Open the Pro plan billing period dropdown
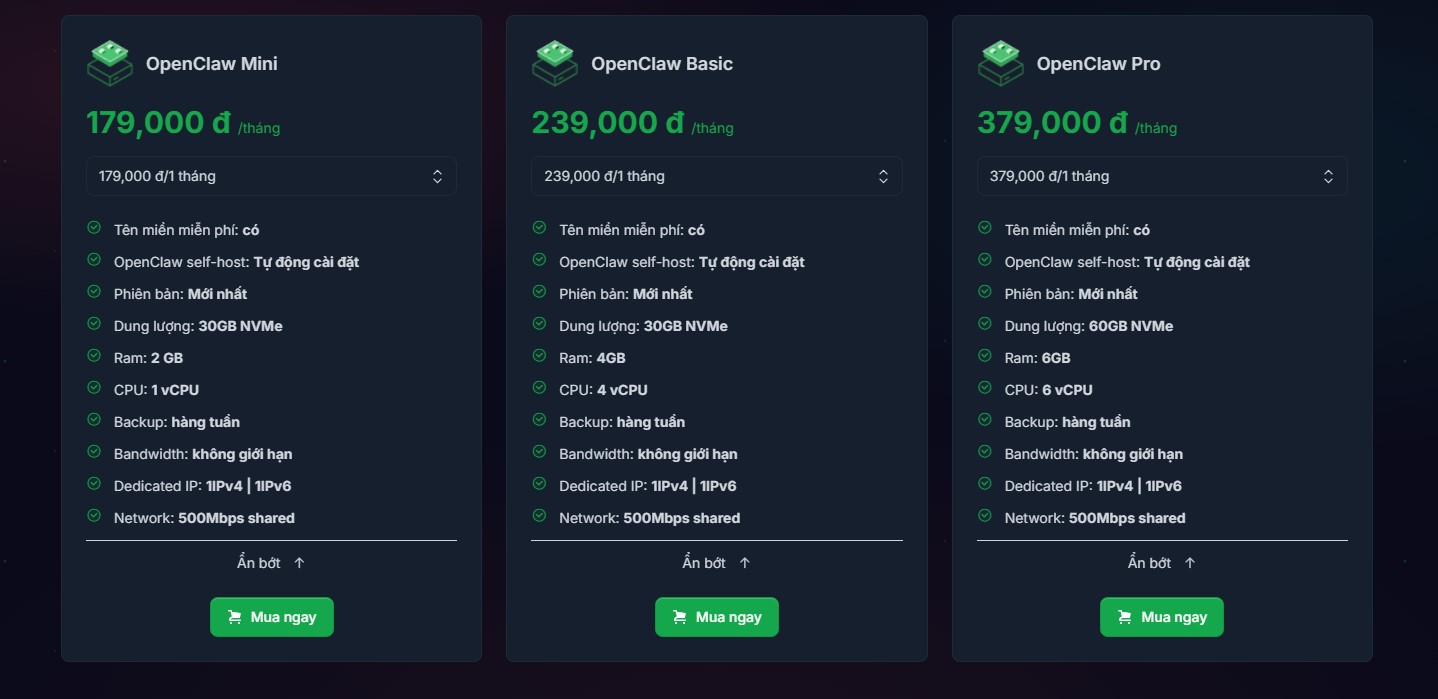Image resolution: width=1438 pixels, height=699 pixels. tap(1161, 175)
